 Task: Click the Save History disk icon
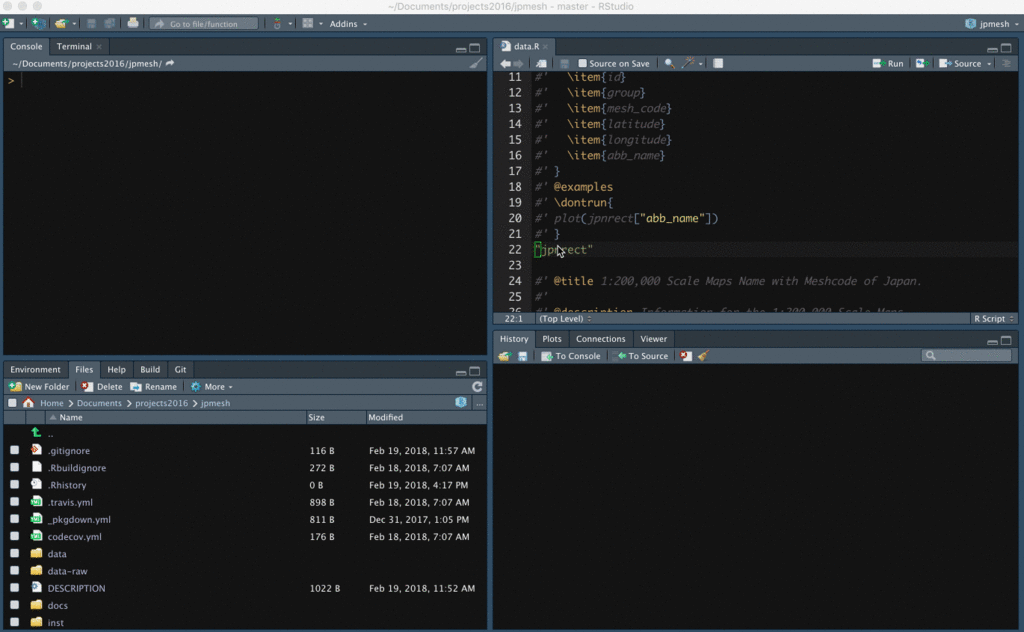click(x=522, y=356)
